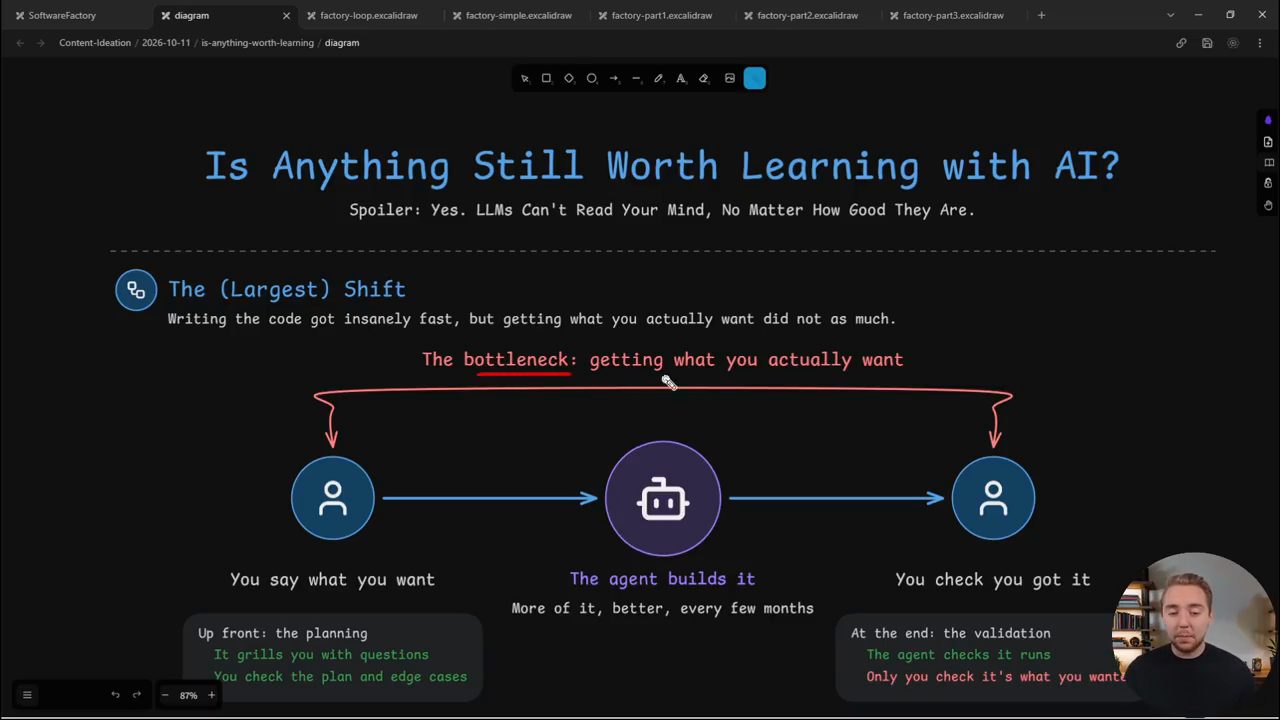Undo the last canvas action

115,695
